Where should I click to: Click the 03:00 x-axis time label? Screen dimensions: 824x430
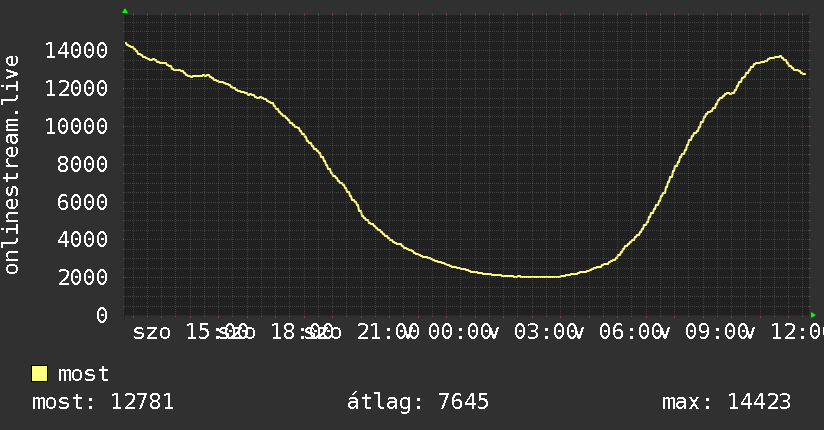pyautogui.click(x=545, y=332)
